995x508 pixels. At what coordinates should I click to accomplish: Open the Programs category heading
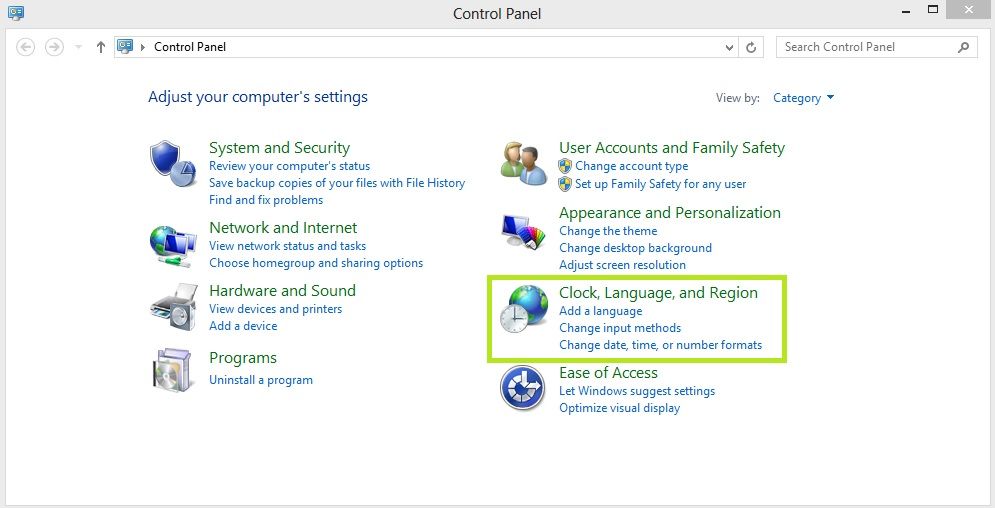[243, 358]
